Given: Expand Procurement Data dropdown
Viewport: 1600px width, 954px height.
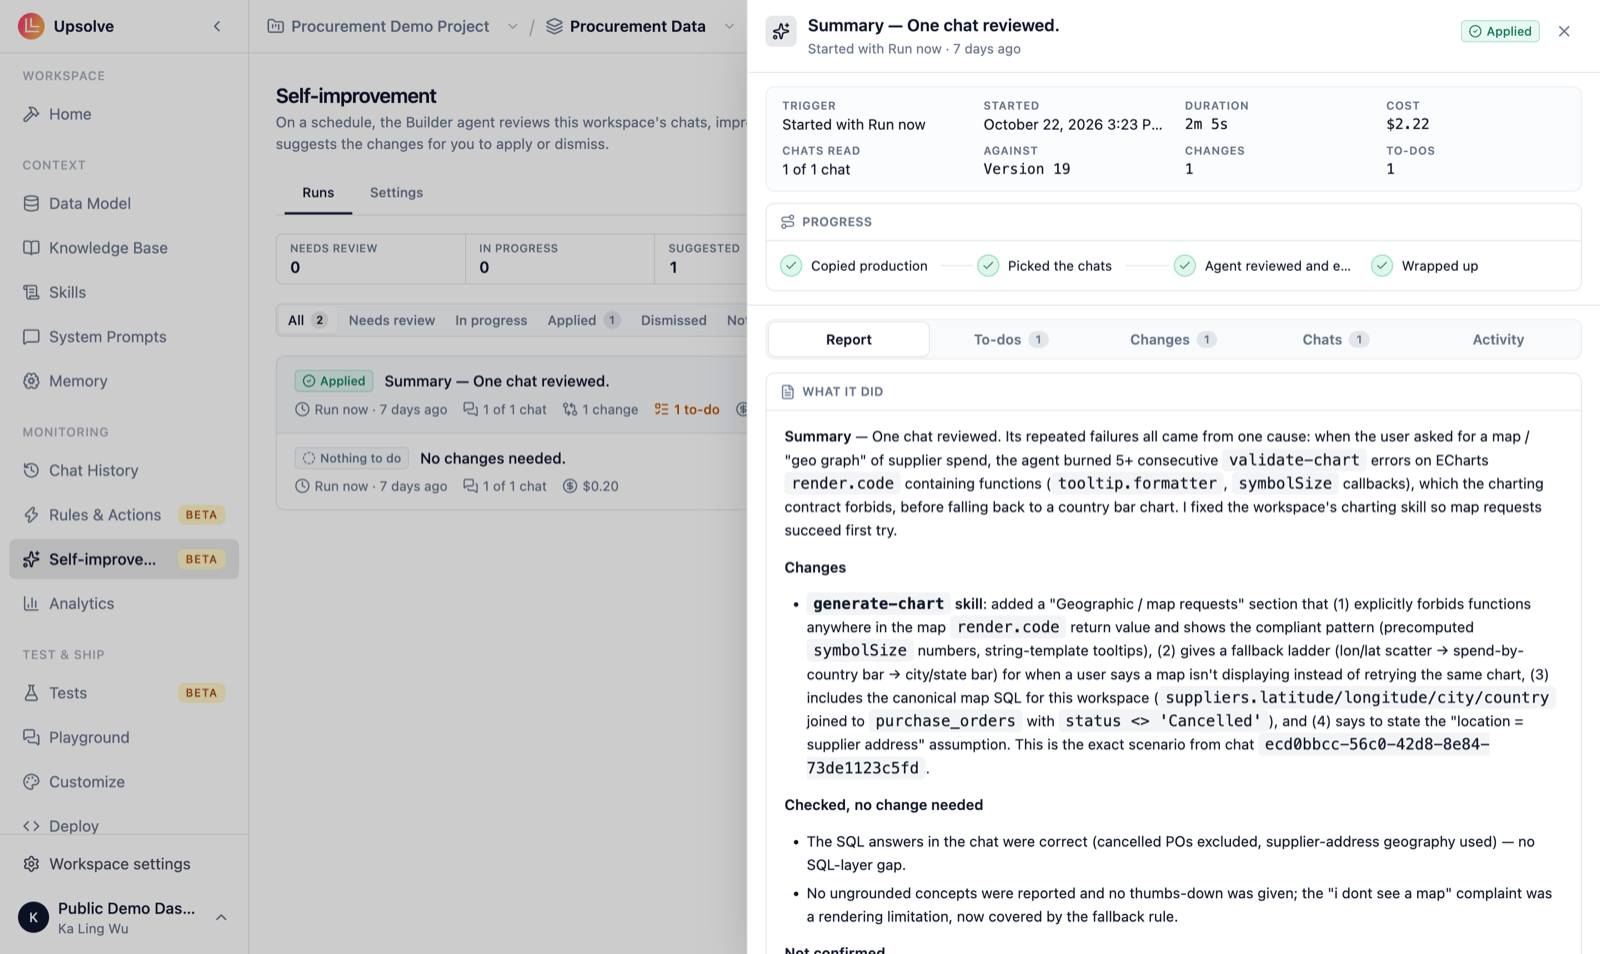Looking at the screenshot, I should [x=729, y=26].
